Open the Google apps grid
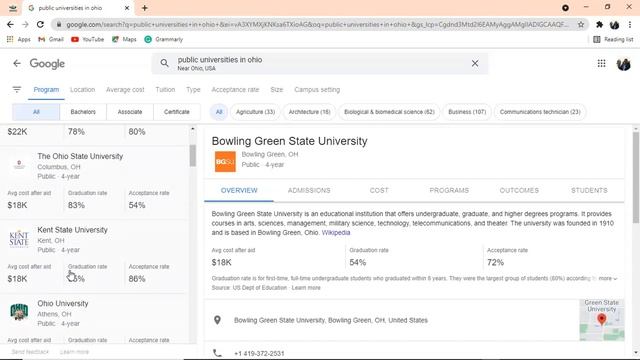Viewport: 640px width, 360px height. coord(601,63)
